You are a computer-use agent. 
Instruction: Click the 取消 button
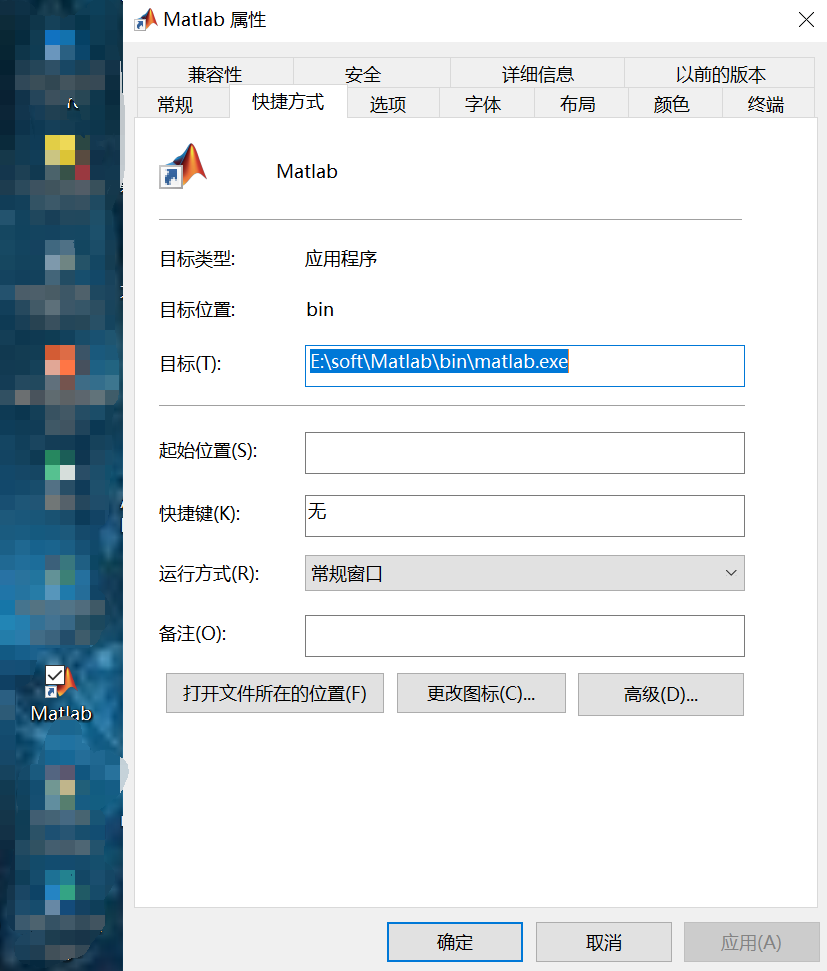pyautogui.click(x=603, y=941)
